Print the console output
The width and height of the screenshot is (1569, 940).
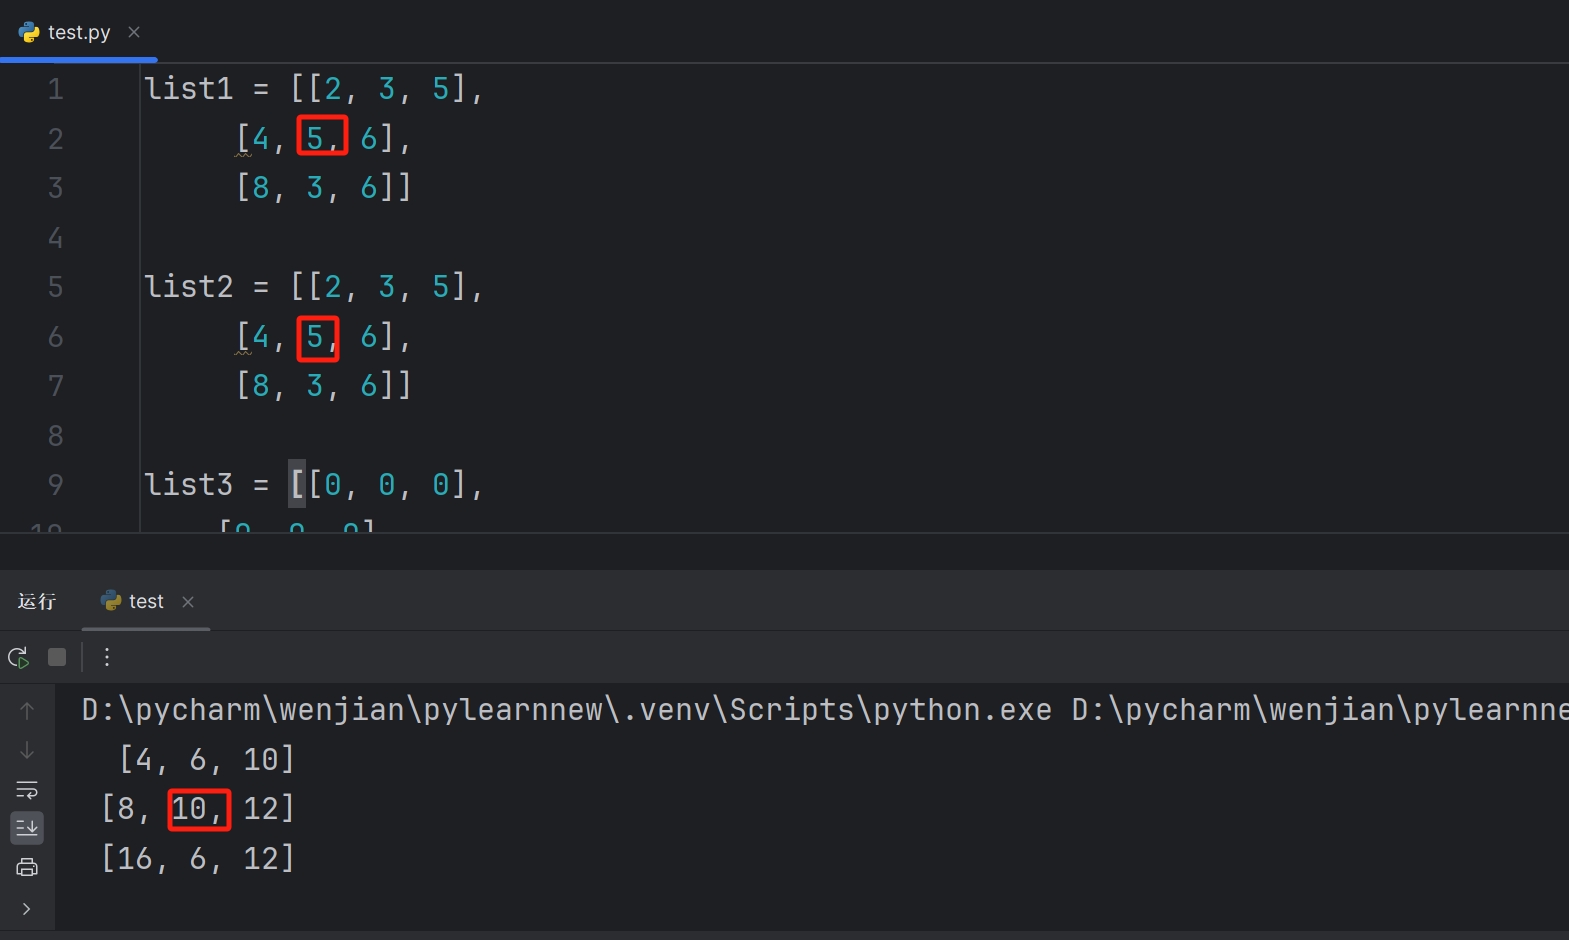pyautogui.click(x=27, y=867)
